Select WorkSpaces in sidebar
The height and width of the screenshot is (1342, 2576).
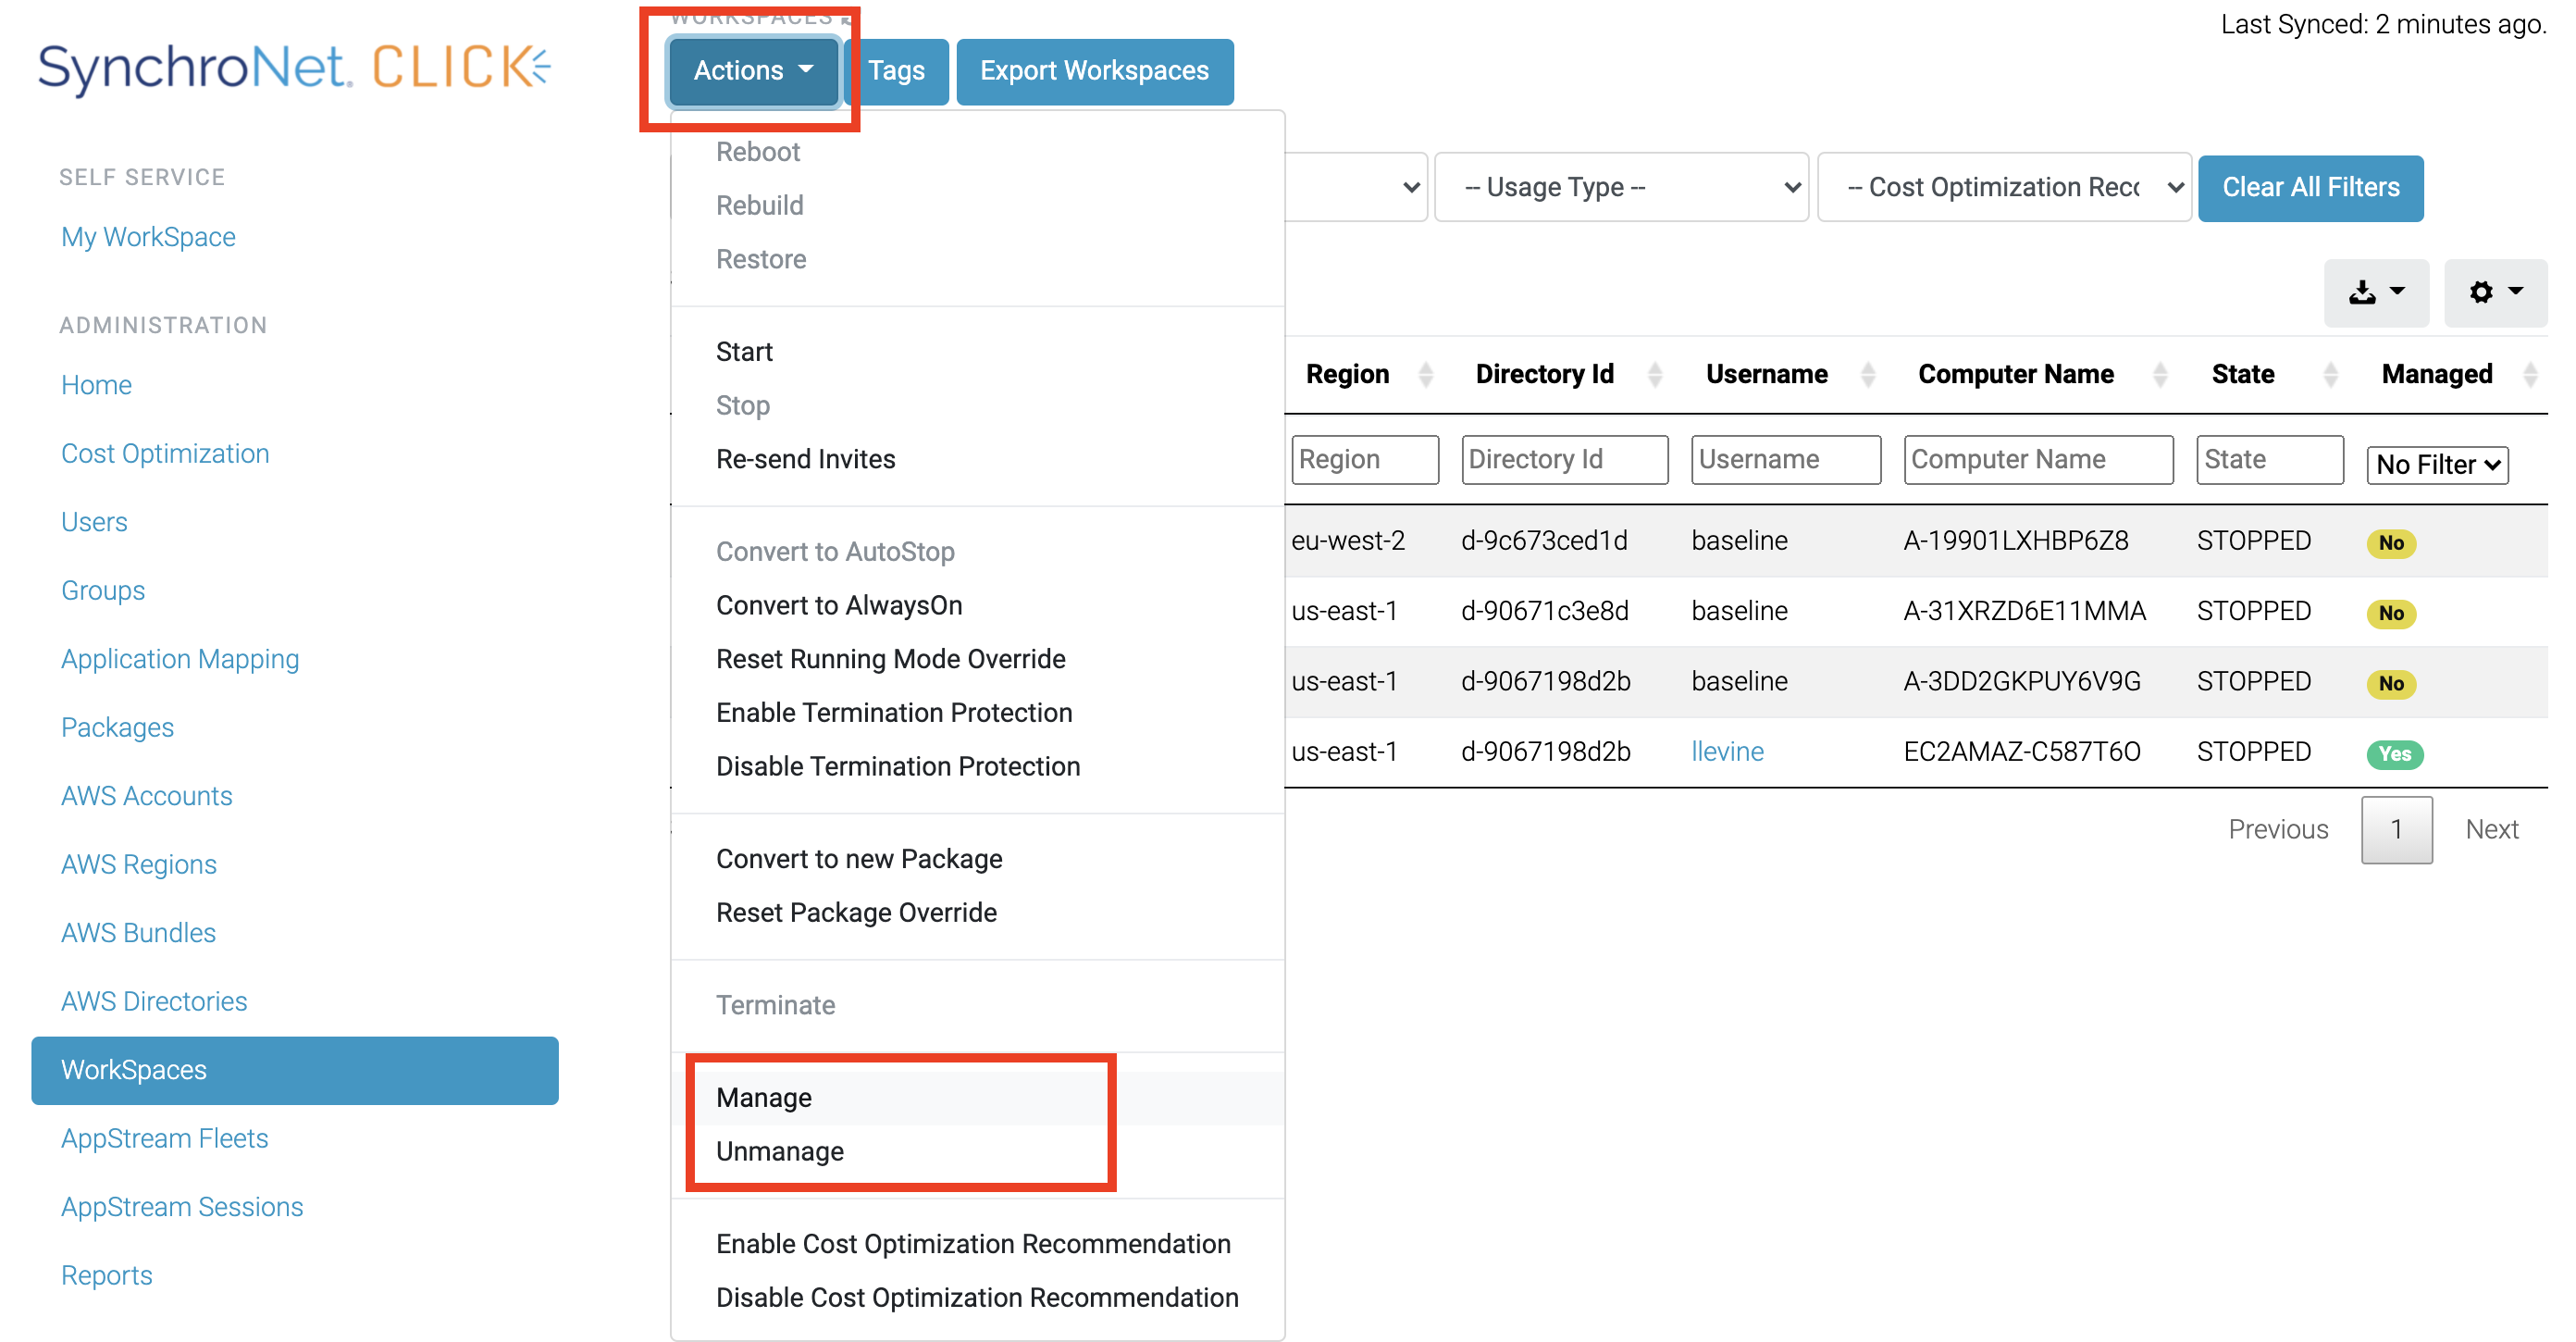coord(295,1070)
